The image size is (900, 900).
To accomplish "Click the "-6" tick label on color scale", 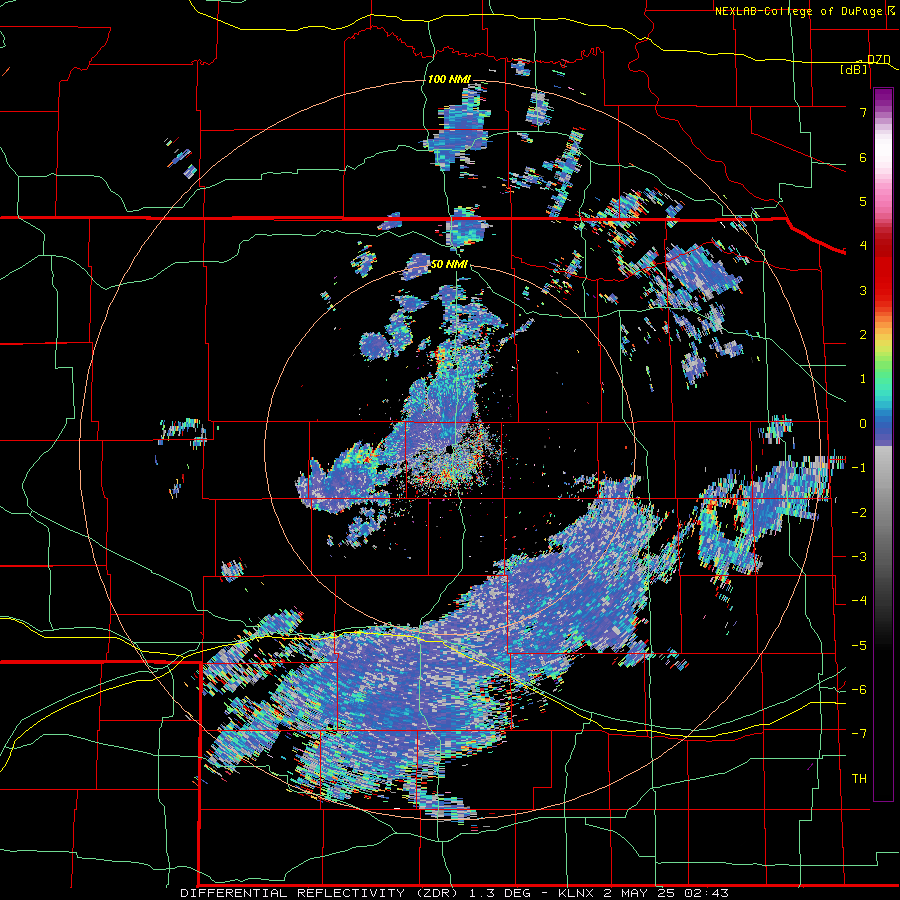I will click(x=859, y=689).
